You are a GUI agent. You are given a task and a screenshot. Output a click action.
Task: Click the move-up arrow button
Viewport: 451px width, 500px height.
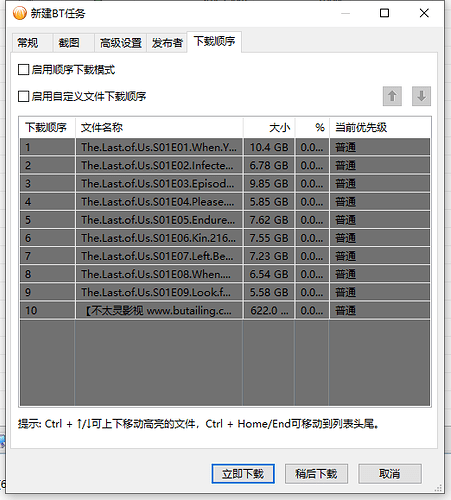click(392, 96)
